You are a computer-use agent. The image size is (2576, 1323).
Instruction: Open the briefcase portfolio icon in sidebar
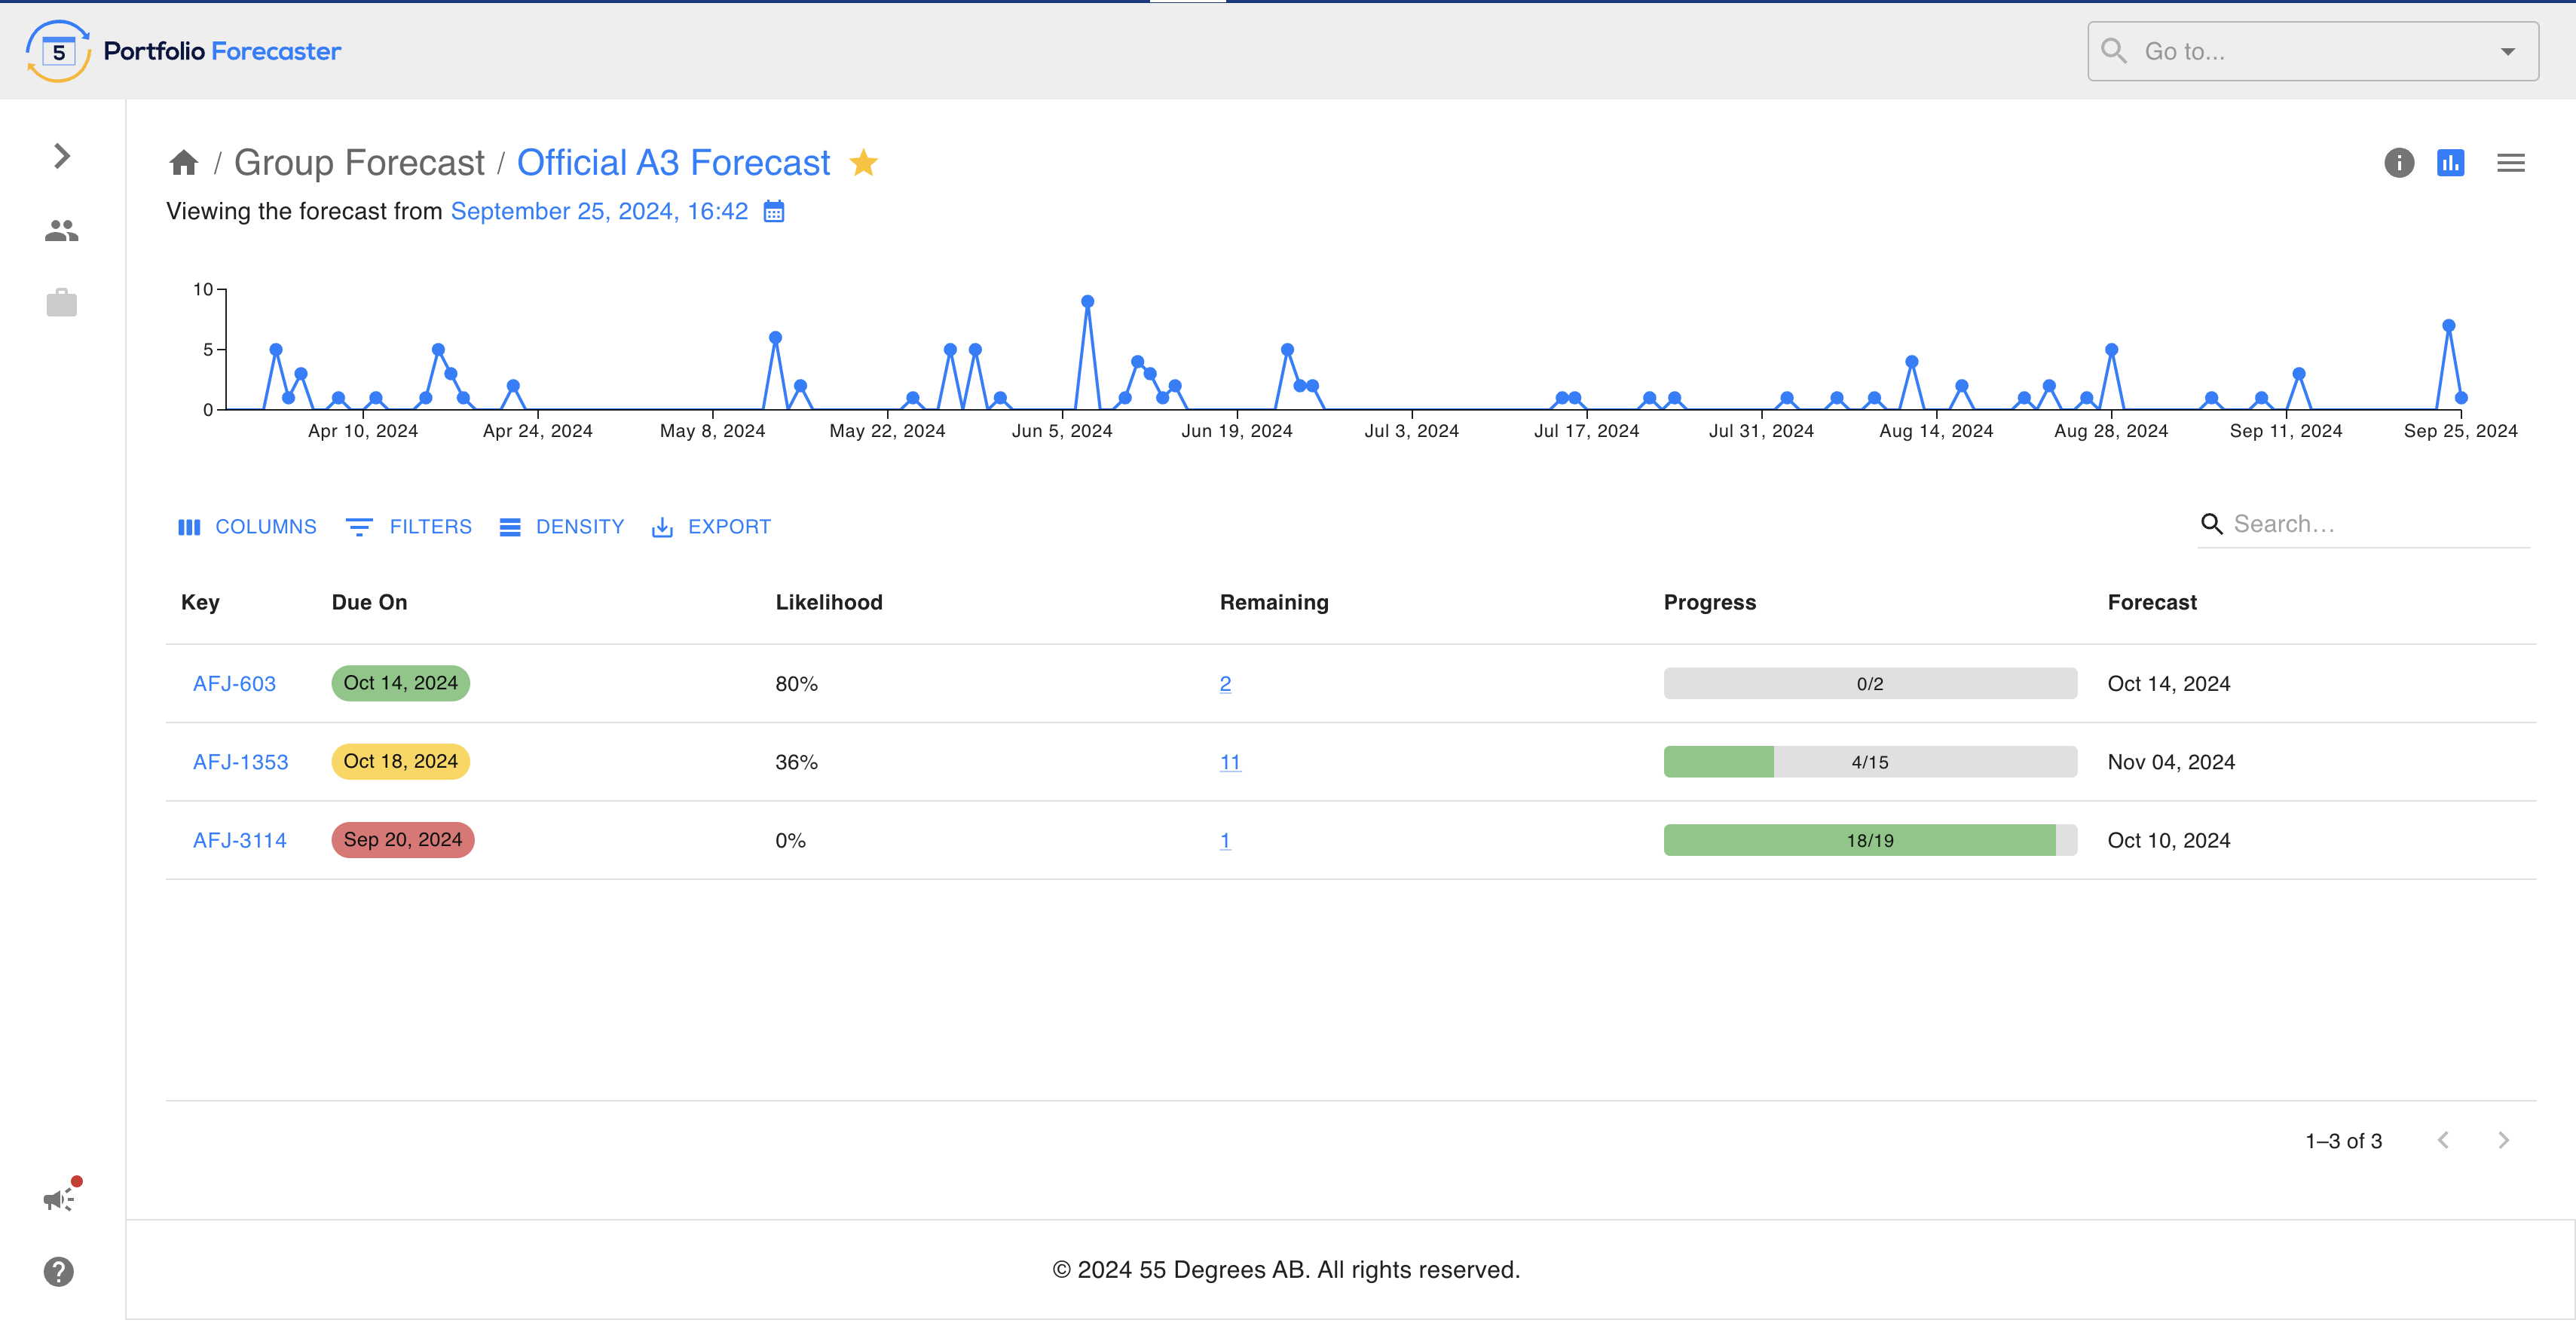coord(61,303)
